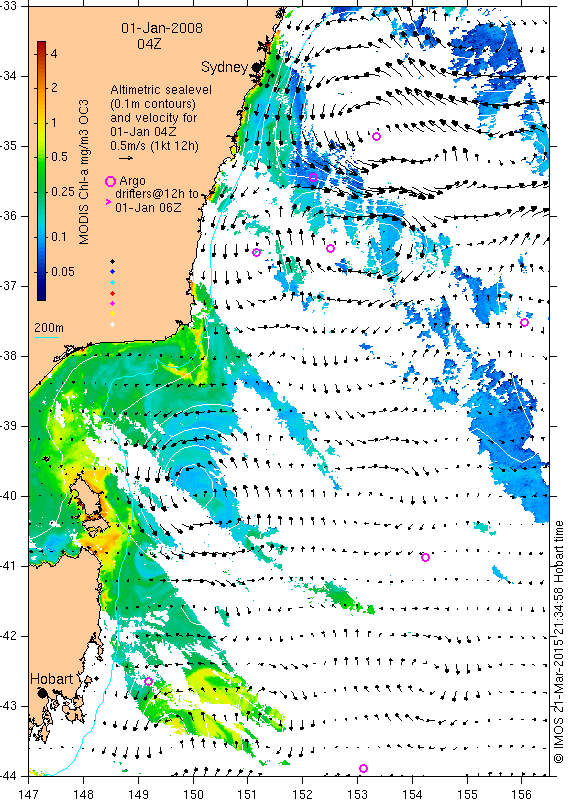Click the 04Z time label under the date

click(x=149, y=44)
